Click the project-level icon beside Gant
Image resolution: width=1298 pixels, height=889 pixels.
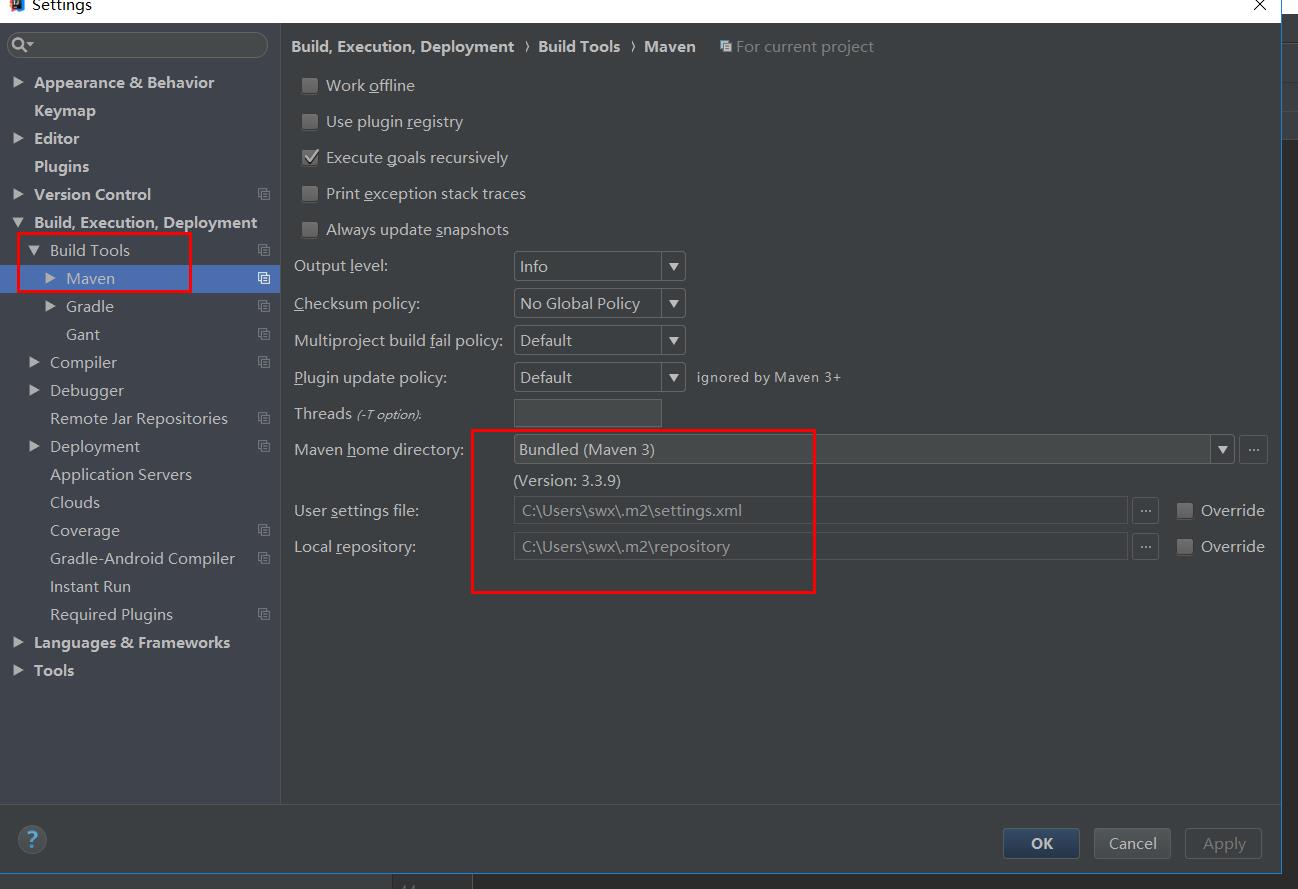(x=264, y=334)
